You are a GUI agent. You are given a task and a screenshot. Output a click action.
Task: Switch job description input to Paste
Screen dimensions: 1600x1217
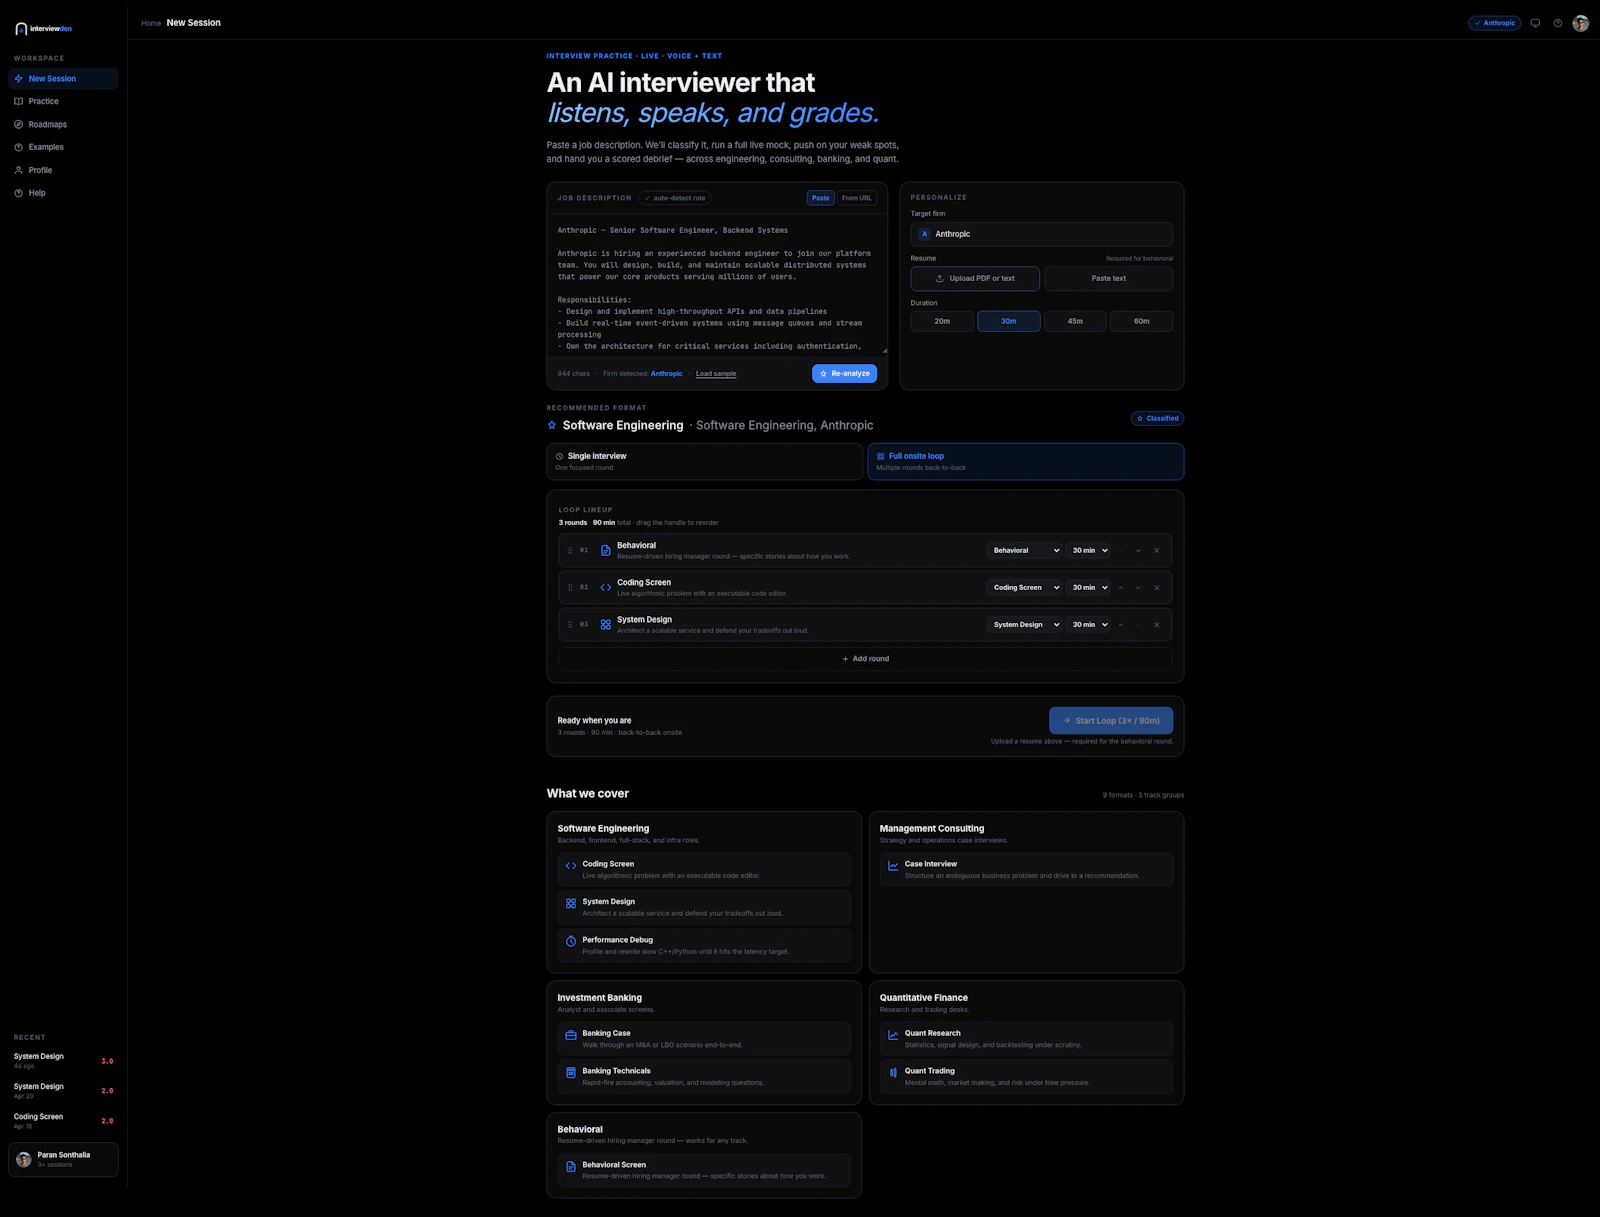820,198
